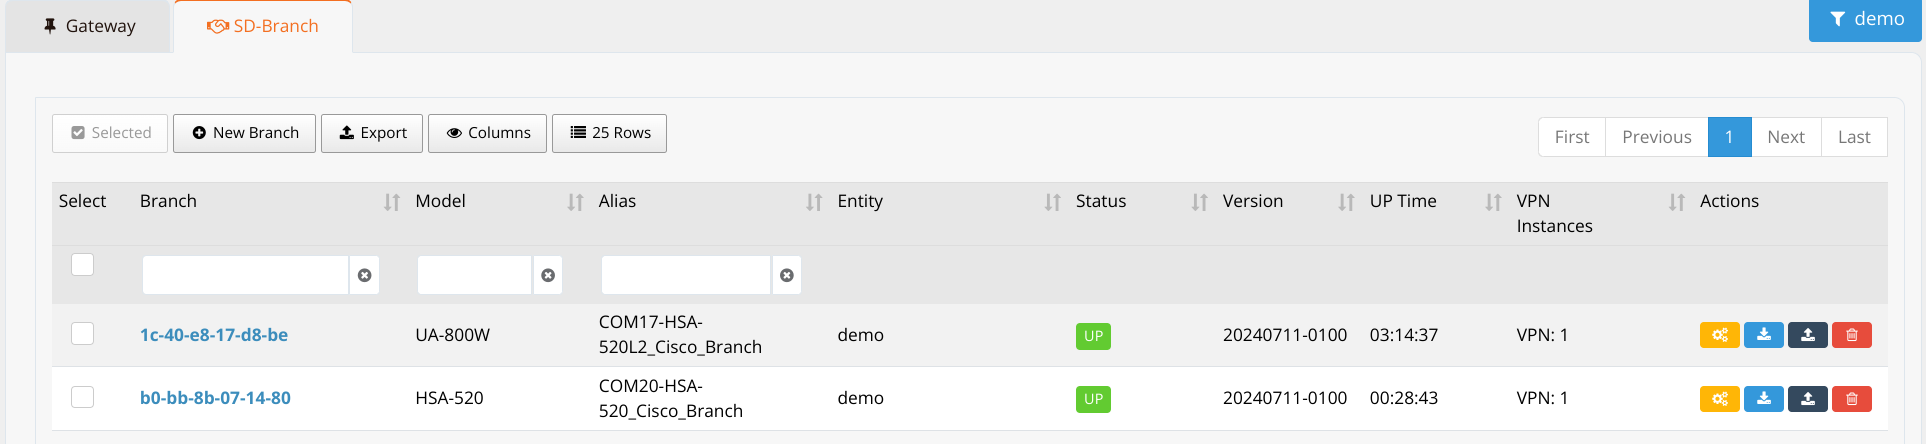Open the Columns visibility dropdown

click(x=487, y=133)
